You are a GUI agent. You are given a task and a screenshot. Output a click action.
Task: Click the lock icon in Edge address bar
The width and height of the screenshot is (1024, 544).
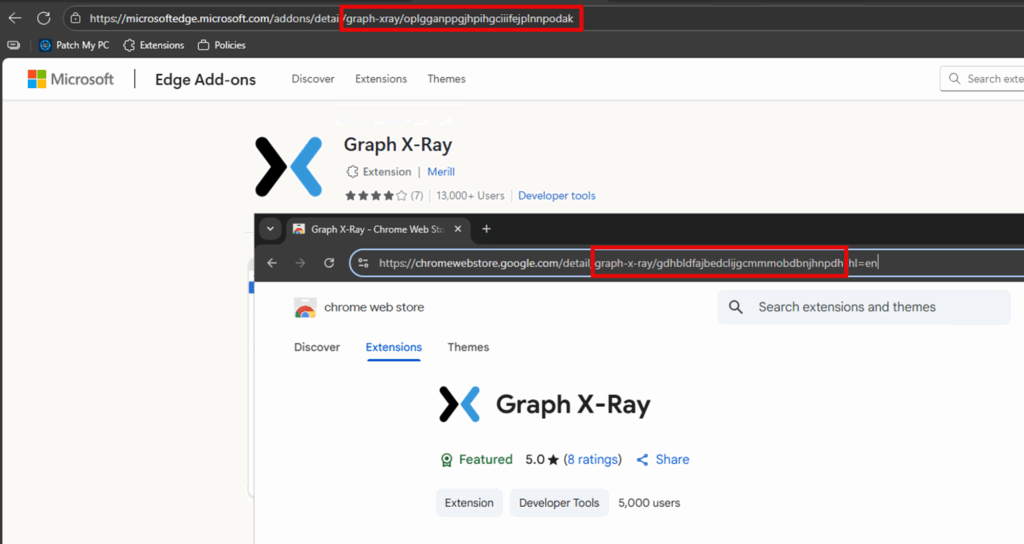75,18
